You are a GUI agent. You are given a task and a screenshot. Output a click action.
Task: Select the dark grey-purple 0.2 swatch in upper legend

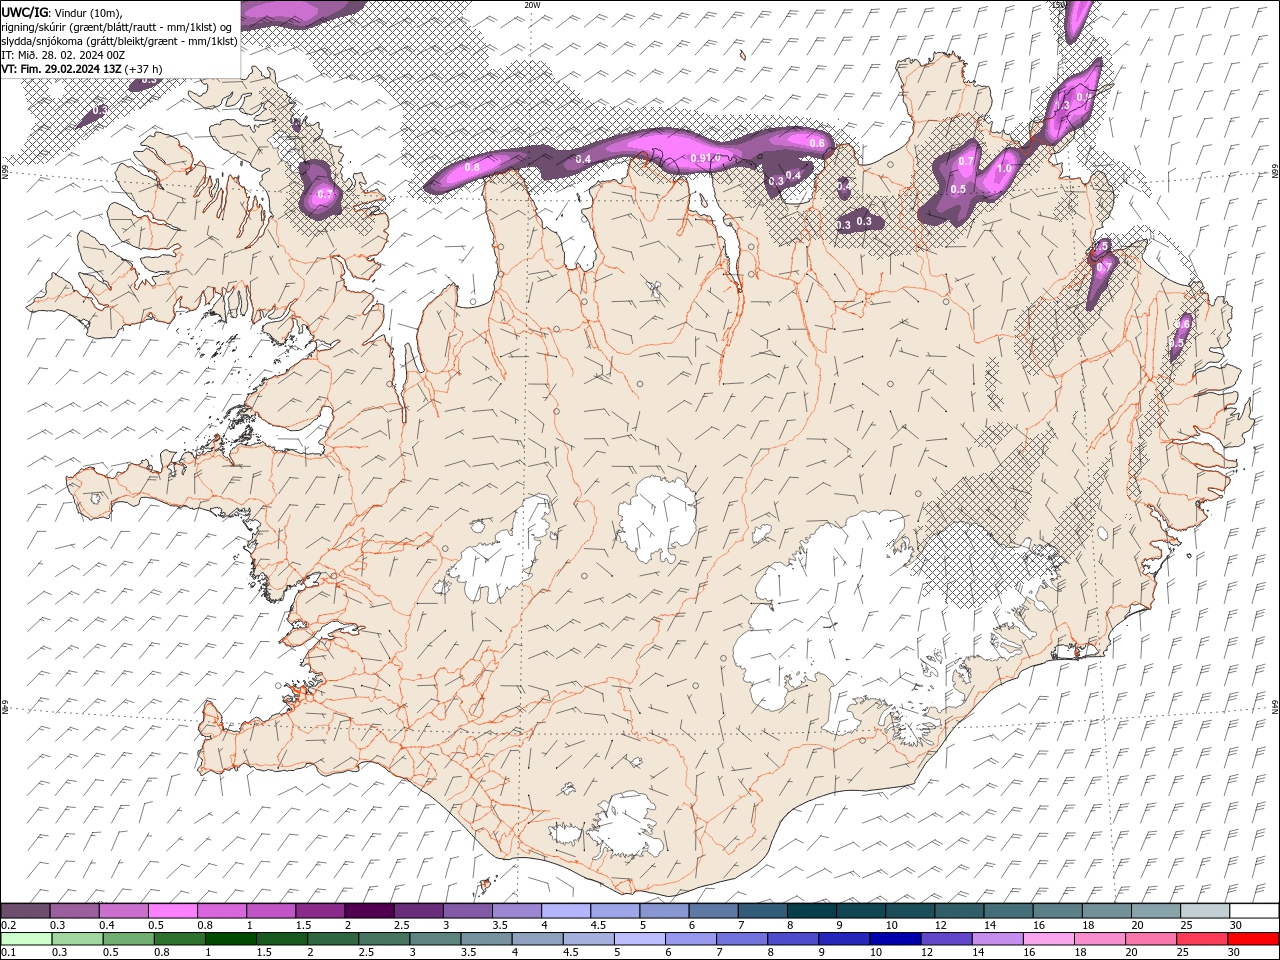point(25,911)
